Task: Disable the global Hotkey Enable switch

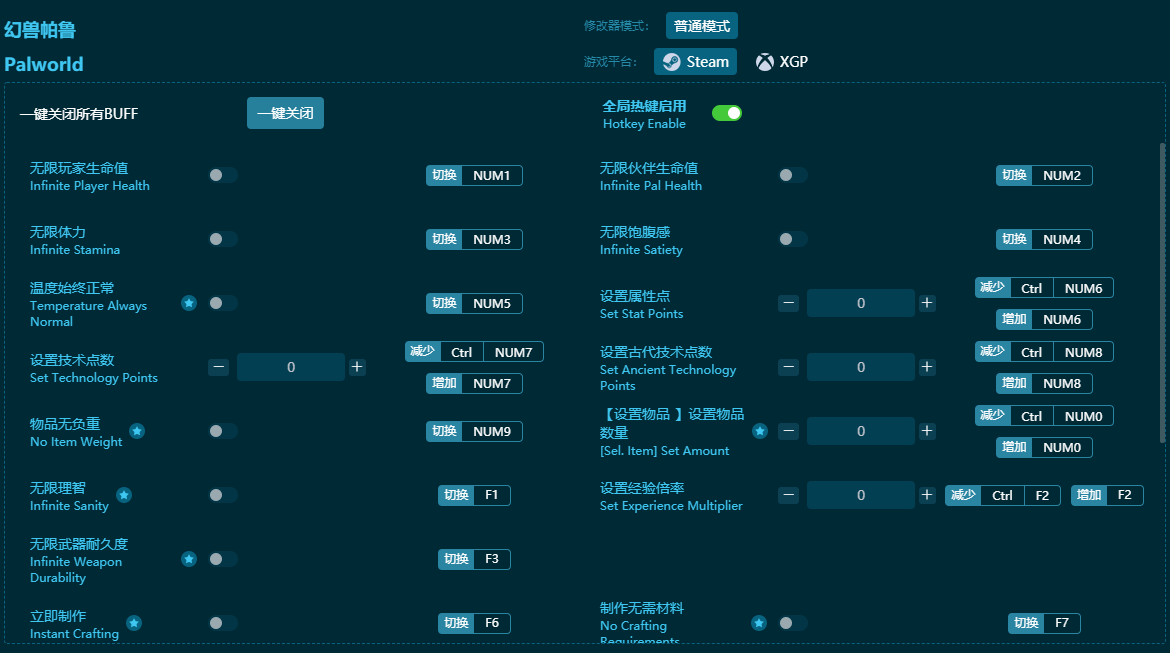Action: click(726, 113)
